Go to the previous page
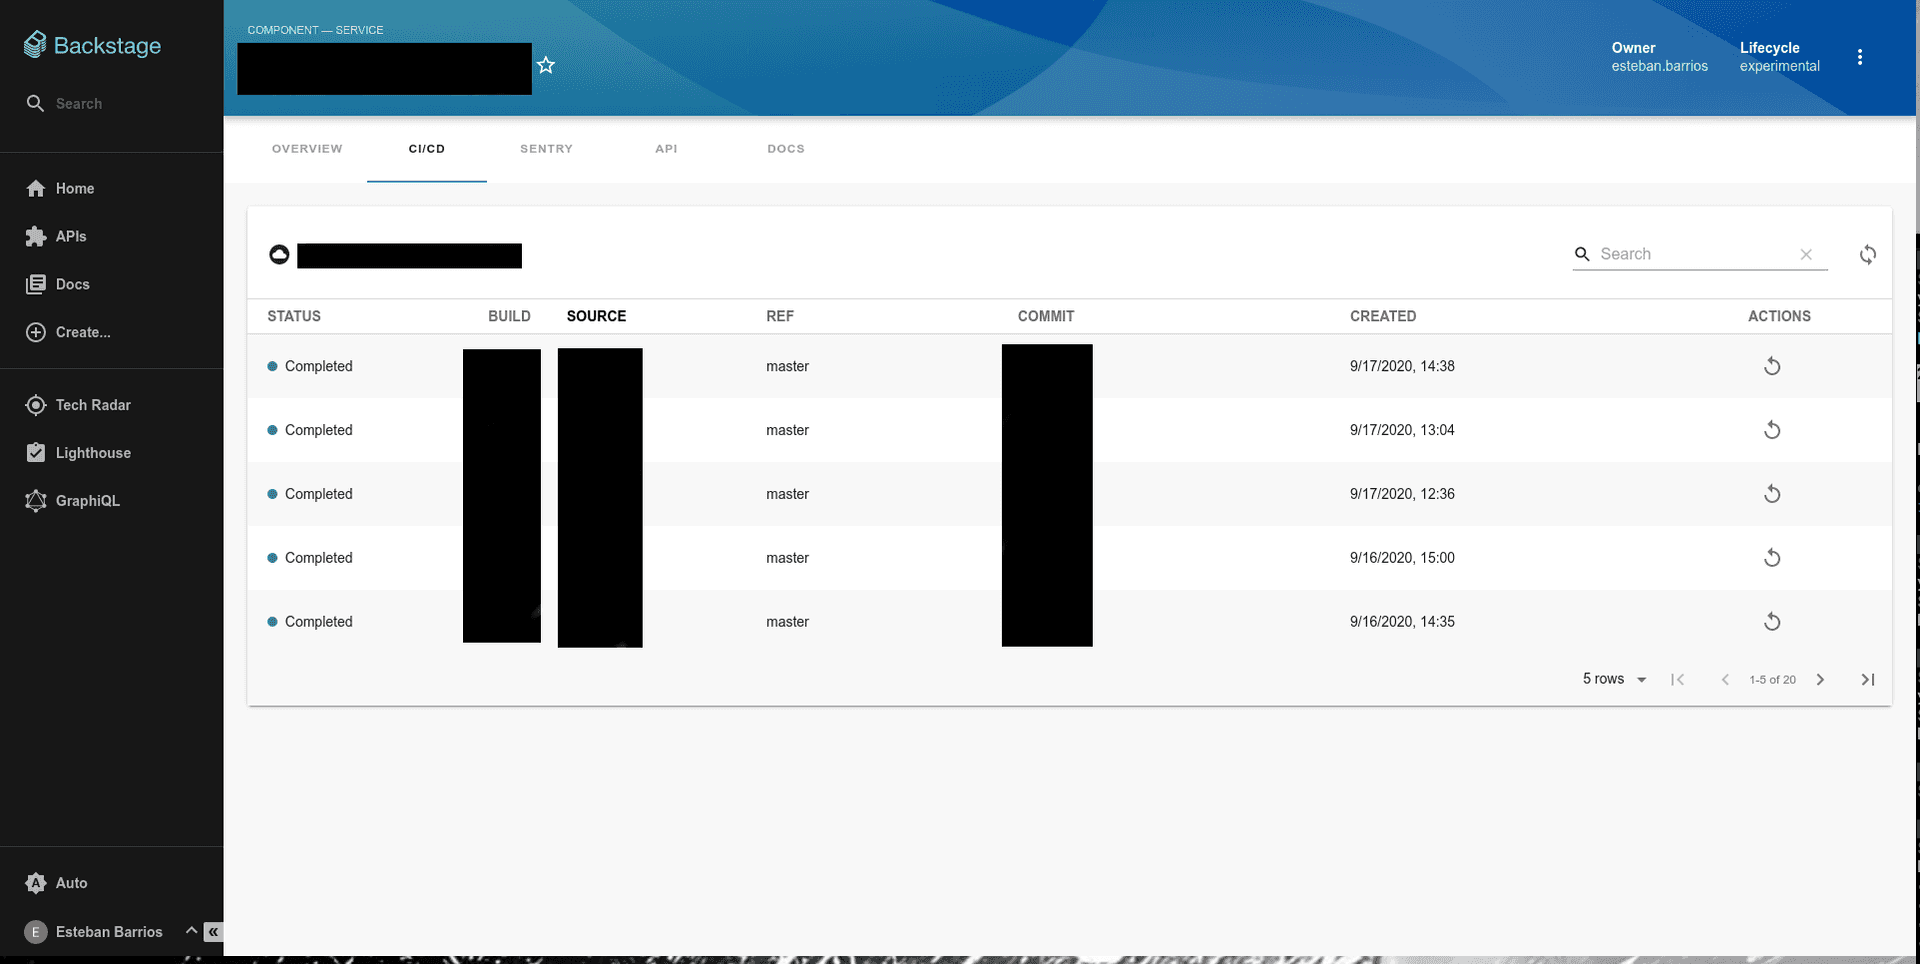 click(x=1725, y=679)
